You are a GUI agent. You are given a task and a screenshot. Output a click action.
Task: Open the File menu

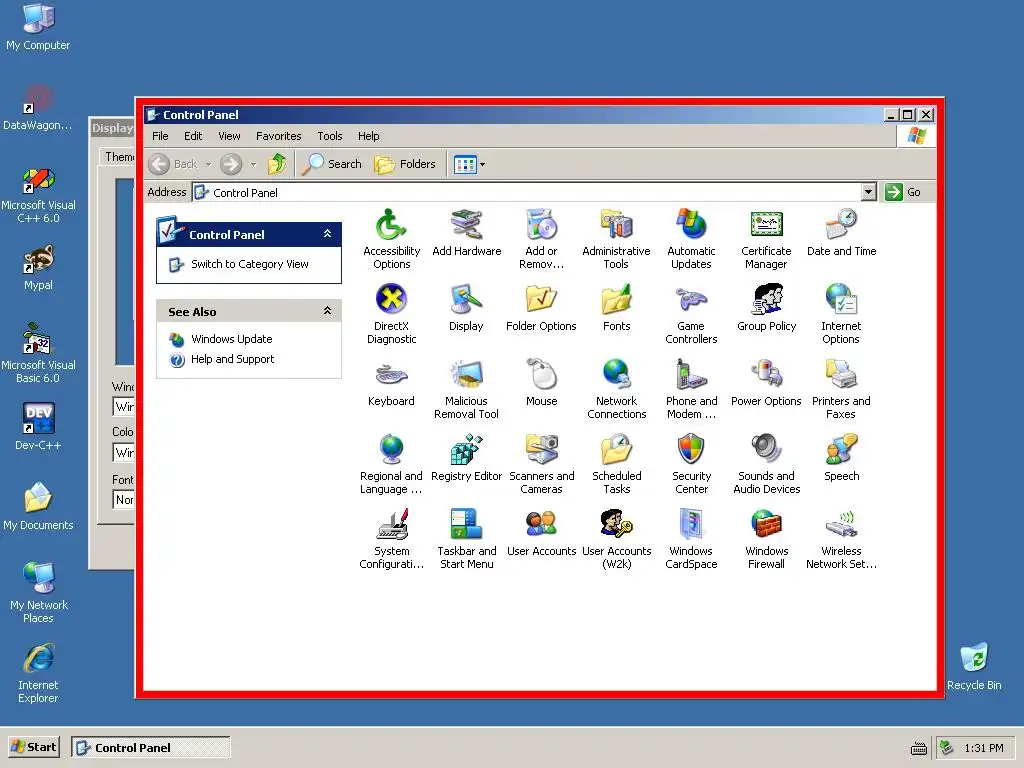point(160,136)
